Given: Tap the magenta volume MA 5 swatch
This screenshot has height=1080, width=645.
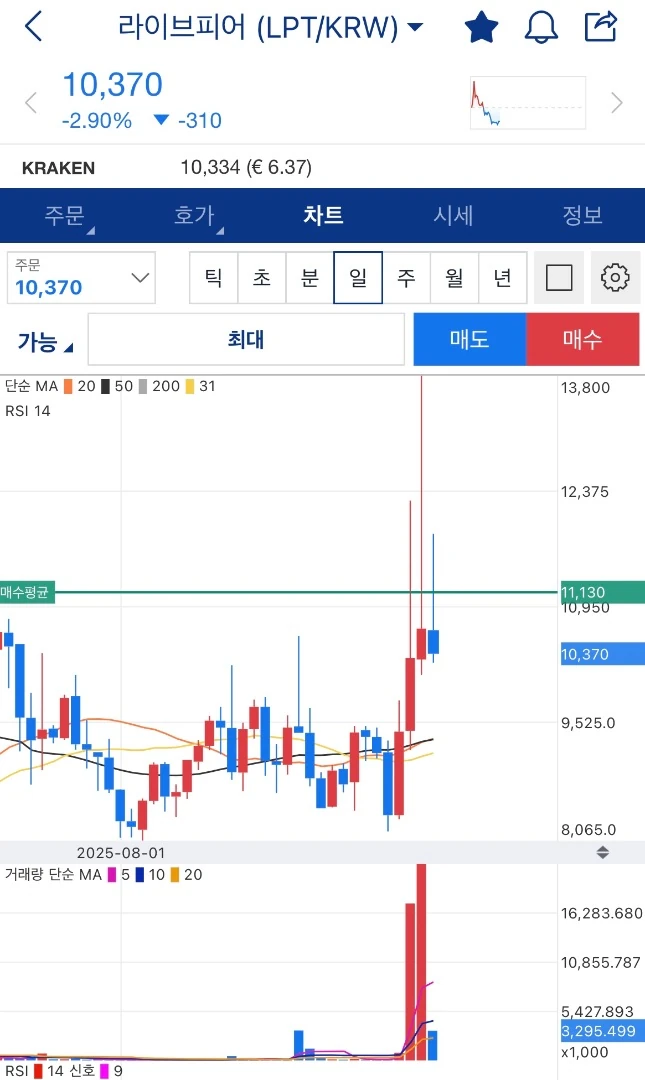Looking at the screenshot, I should [112, 875].
